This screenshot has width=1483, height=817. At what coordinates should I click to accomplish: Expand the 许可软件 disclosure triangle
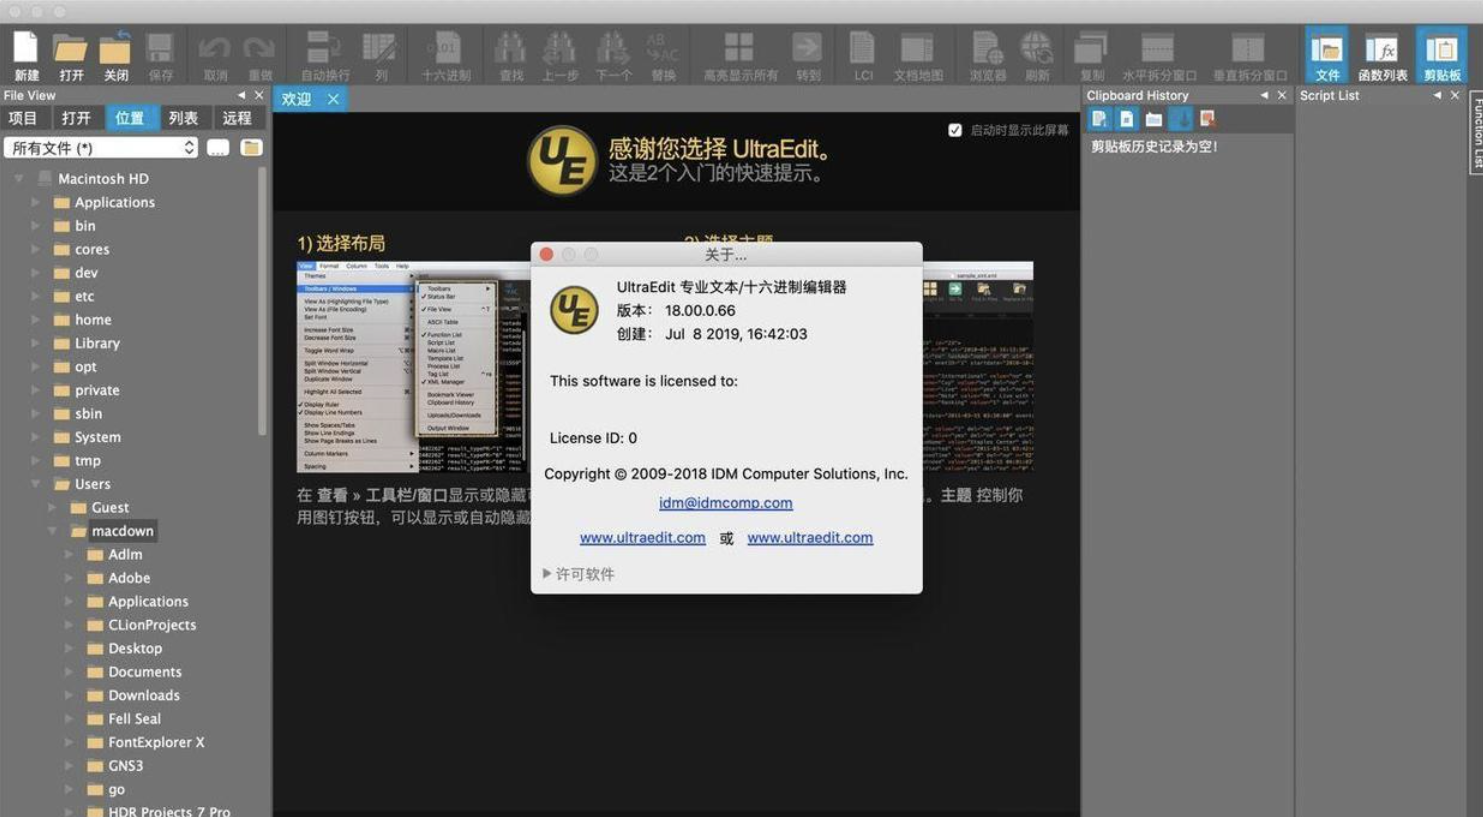coord(547,574)
